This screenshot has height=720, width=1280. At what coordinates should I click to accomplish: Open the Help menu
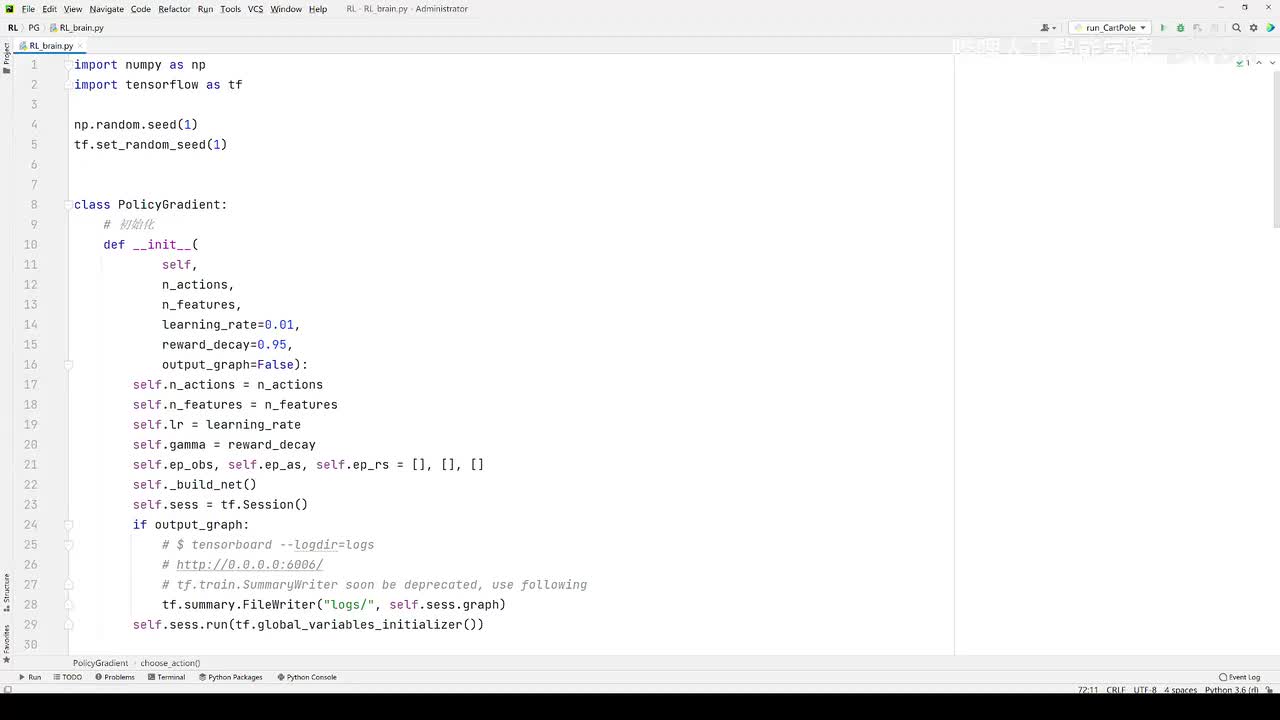point(318,9)
